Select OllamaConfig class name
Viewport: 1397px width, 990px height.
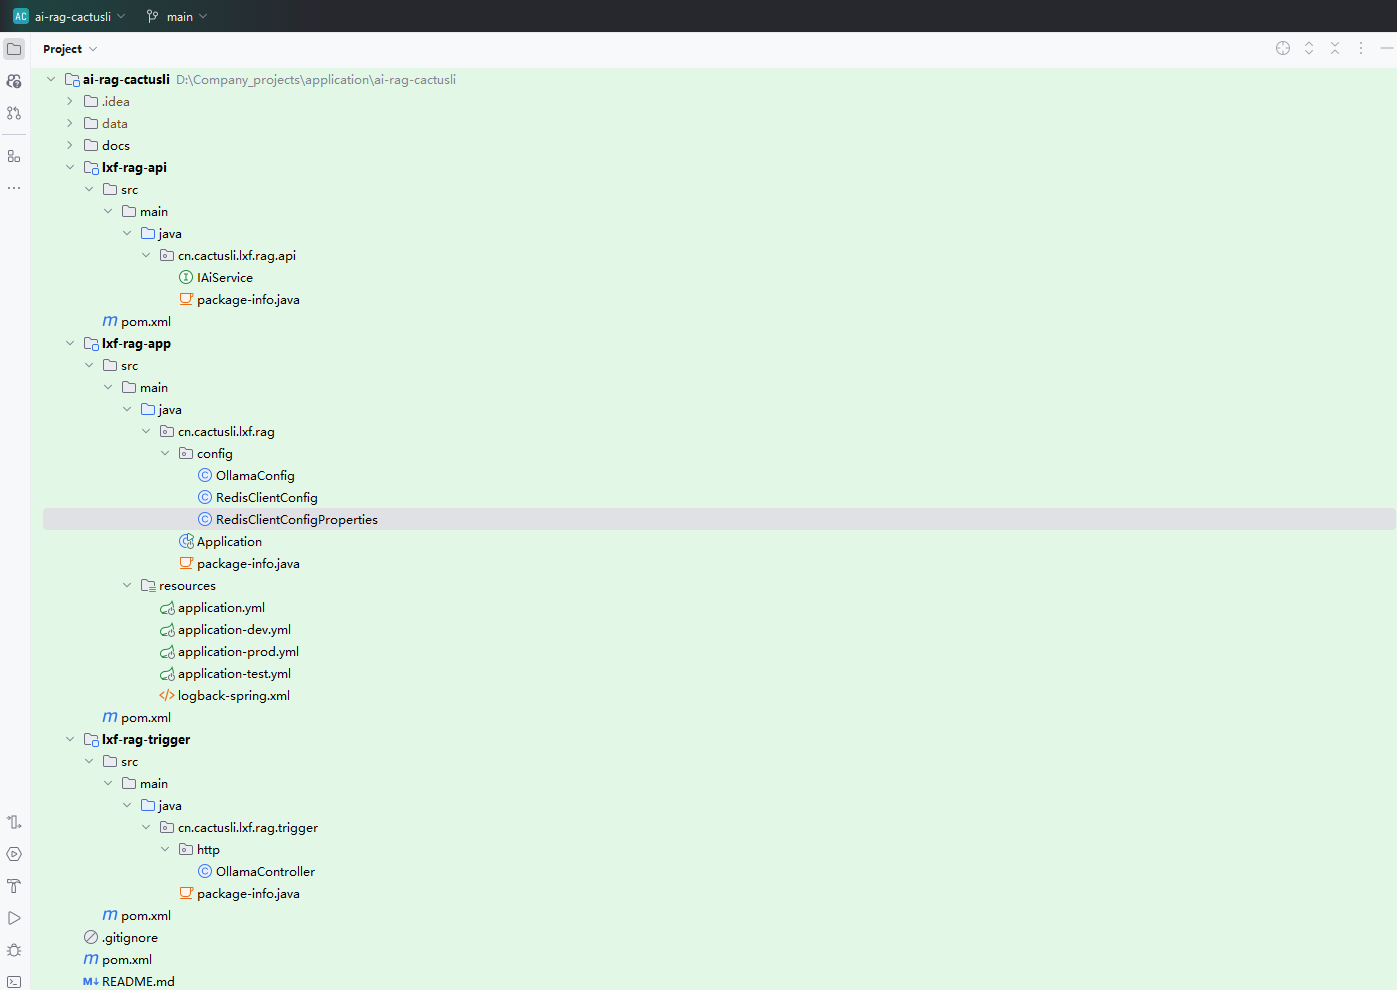coord(255,475)
